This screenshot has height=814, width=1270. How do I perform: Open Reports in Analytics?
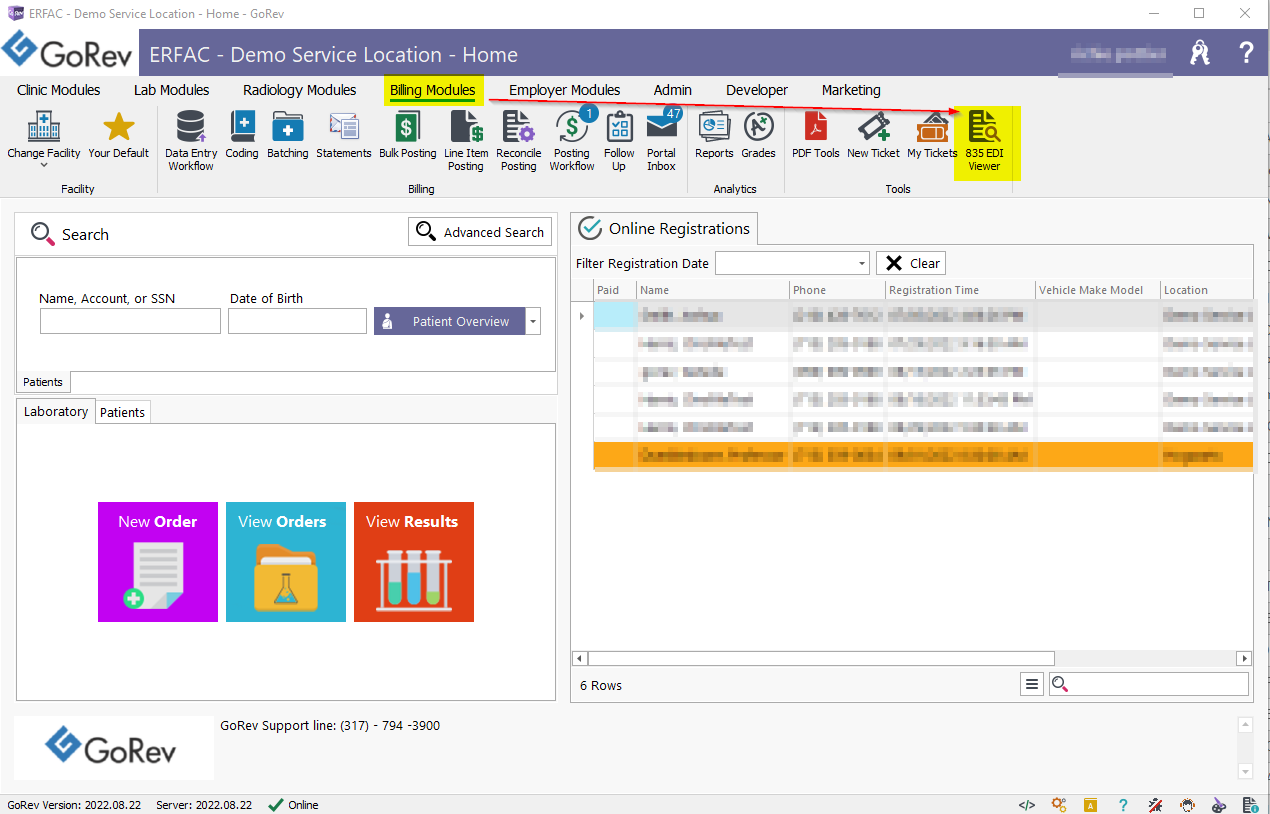[714, 135]
